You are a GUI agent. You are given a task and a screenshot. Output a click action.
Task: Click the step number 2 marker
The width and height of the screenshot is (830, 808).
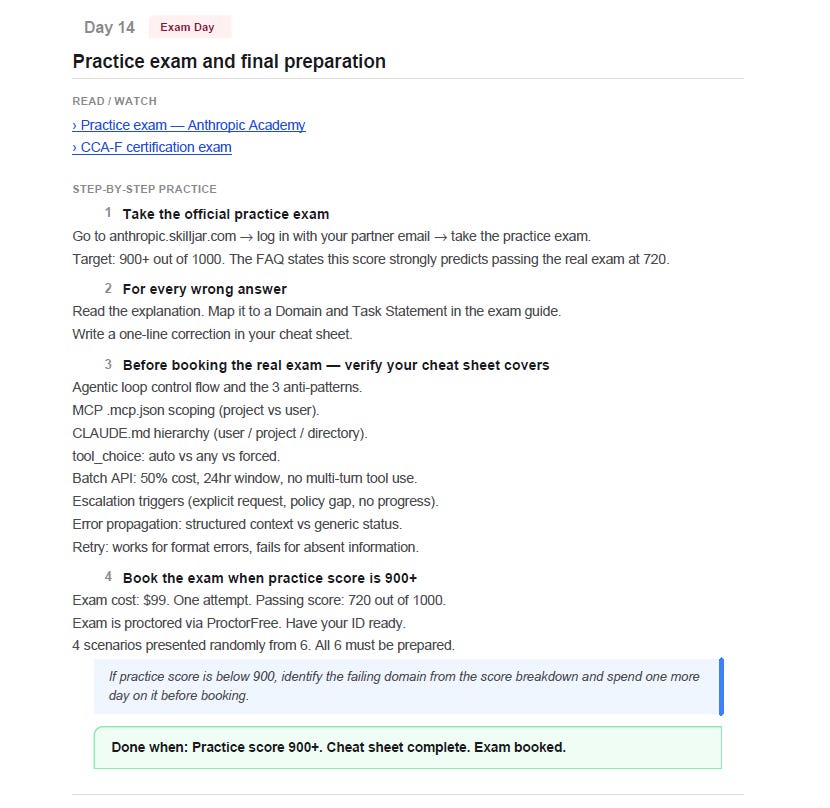(108, 289)
